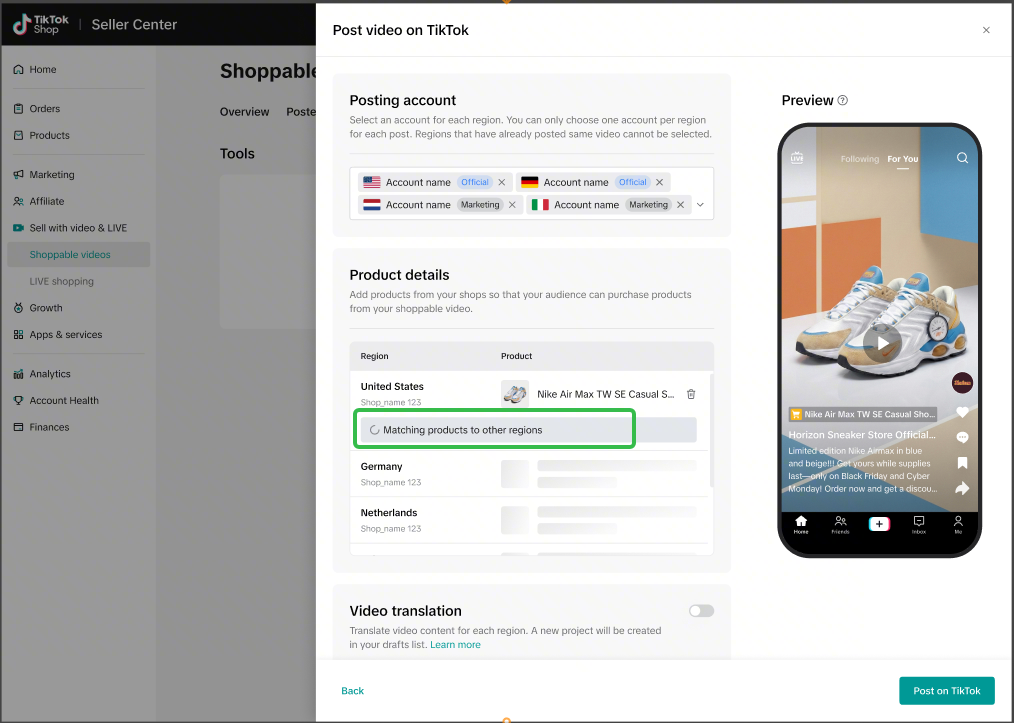Switch to the Following tab in preview
The height and width of the screenshot is (723, 1014).
(x=859, y=159)
